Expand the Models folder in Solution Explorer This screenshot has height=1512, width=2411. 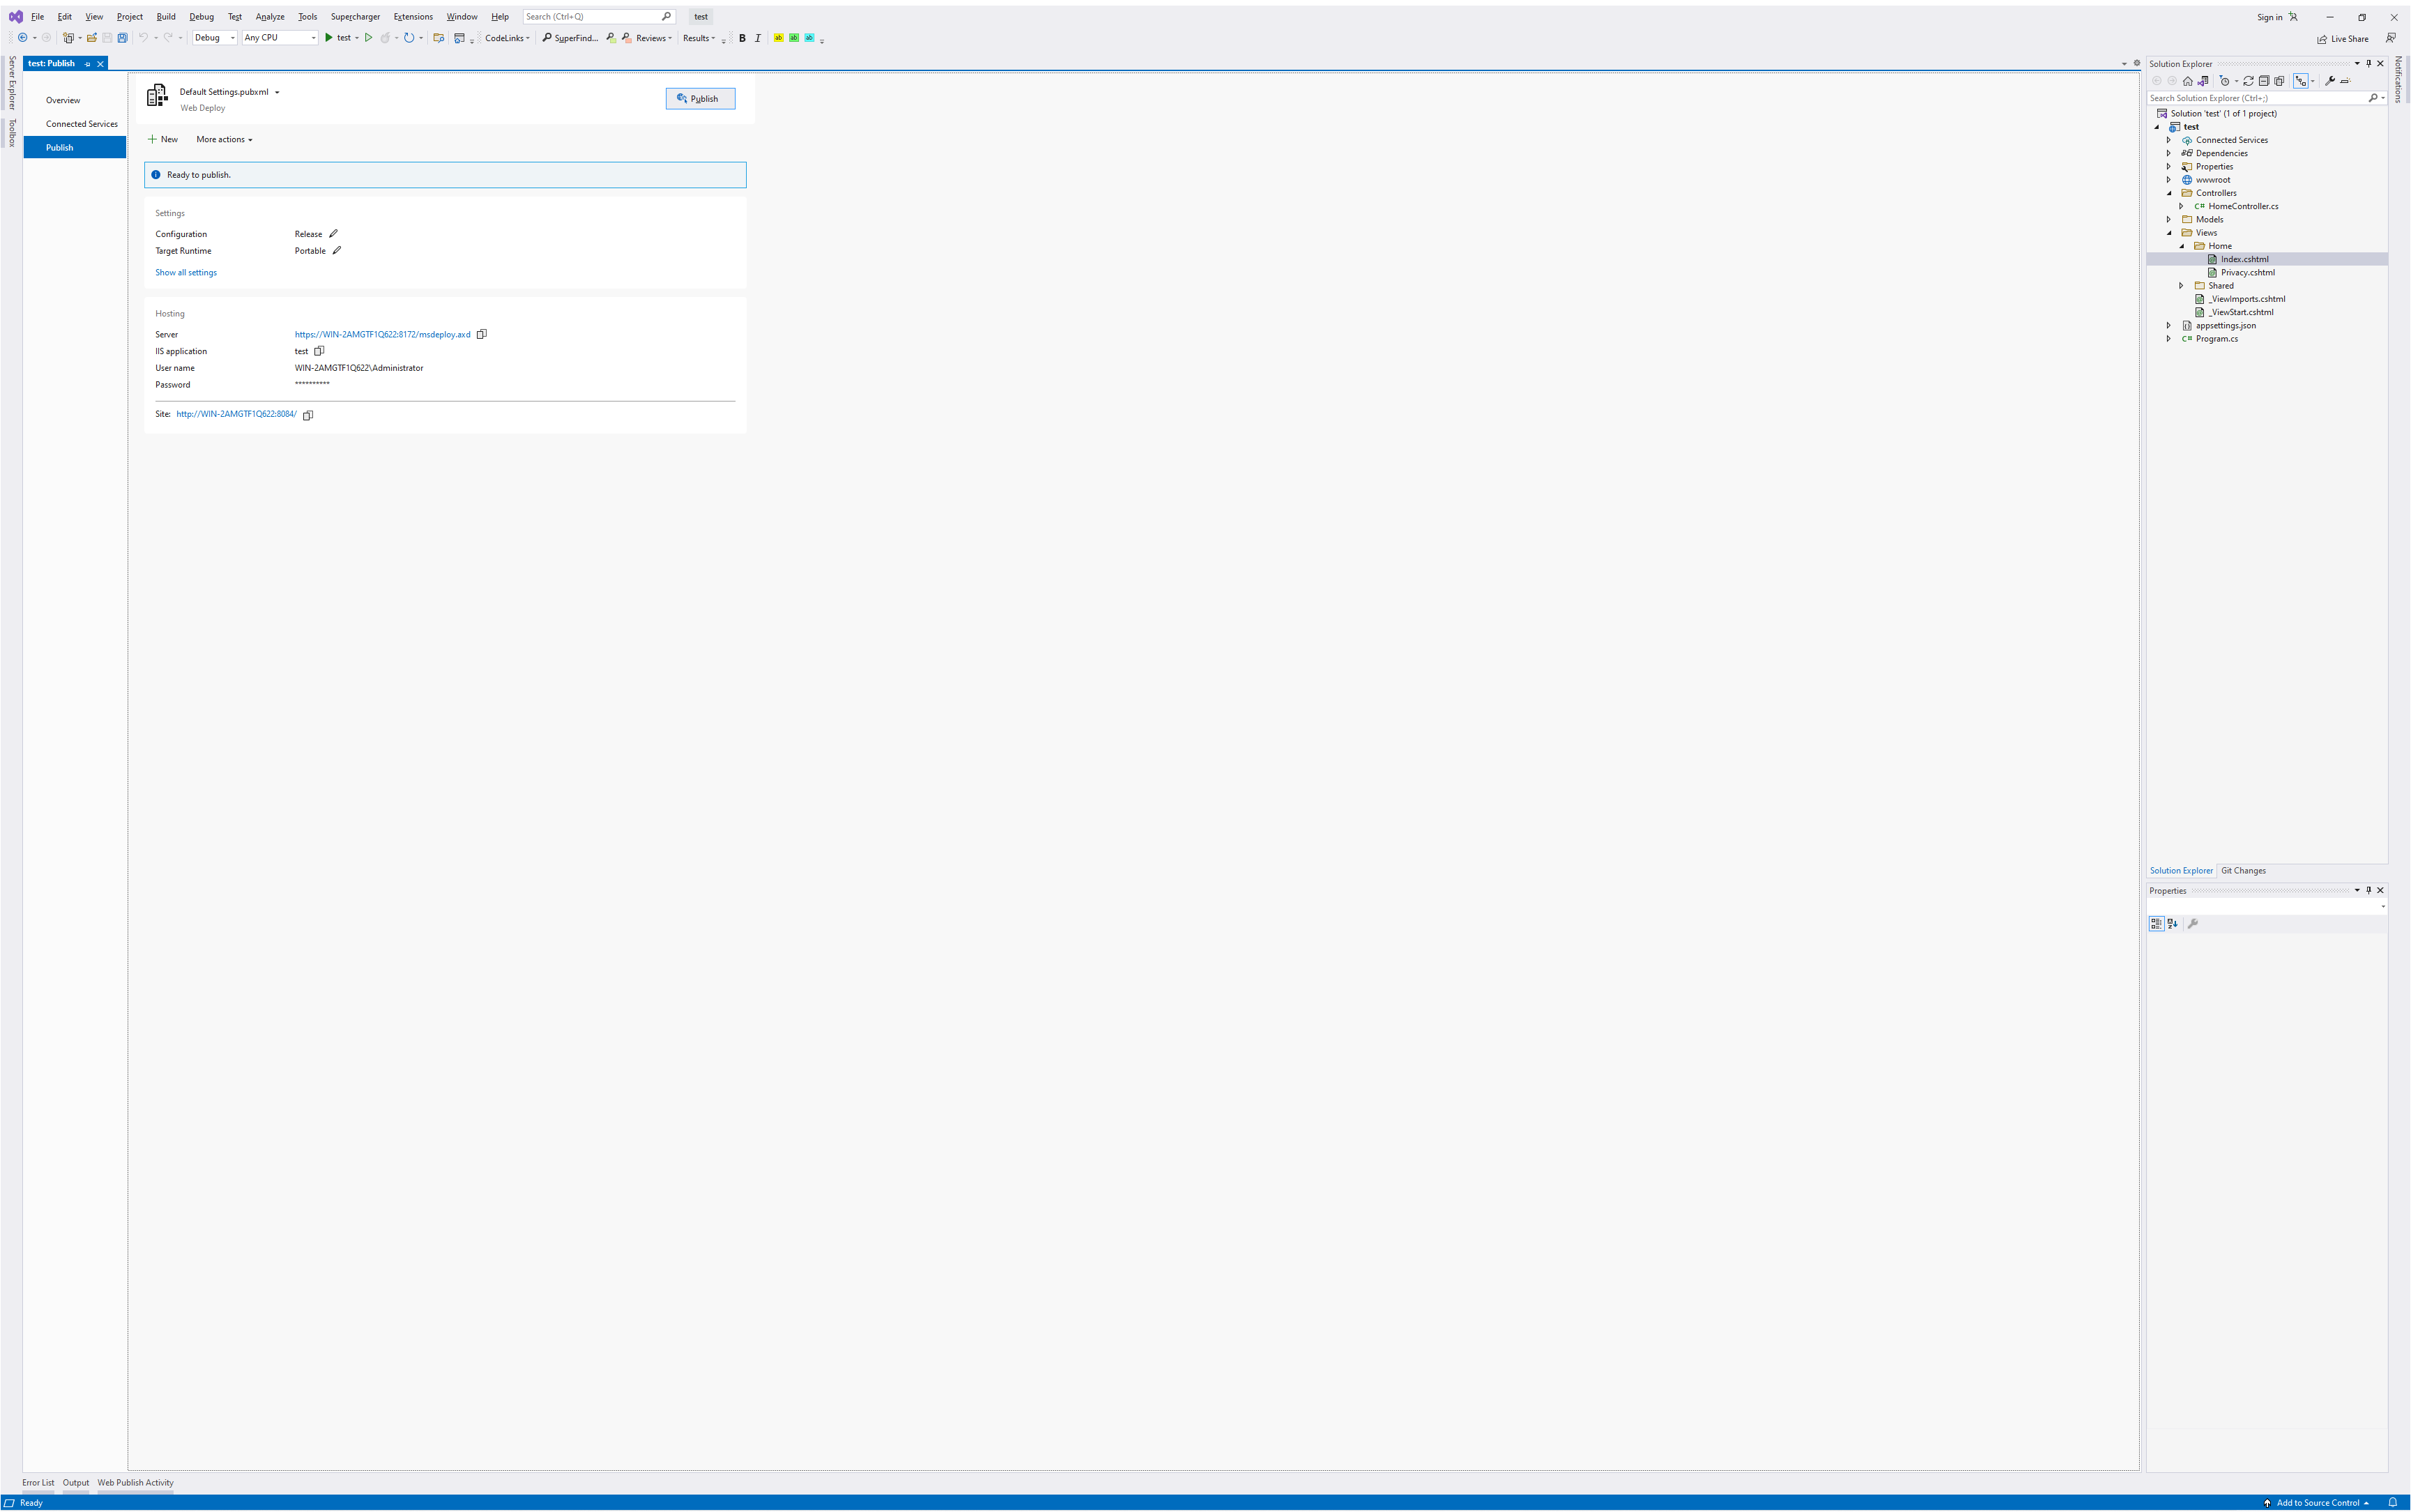pyautogui.click(x=2169, y=219)
